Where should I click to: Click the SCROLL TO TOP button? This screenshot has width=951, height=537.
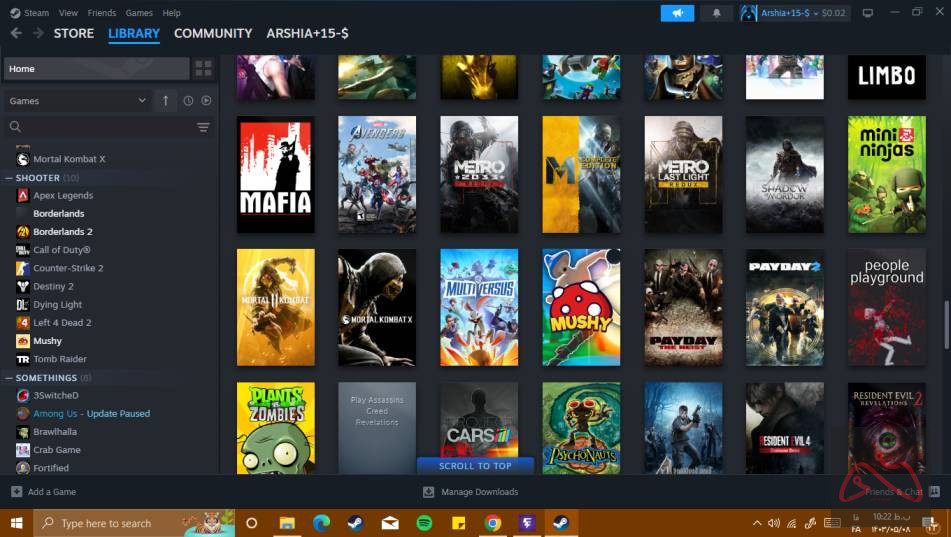pos(475,466)
